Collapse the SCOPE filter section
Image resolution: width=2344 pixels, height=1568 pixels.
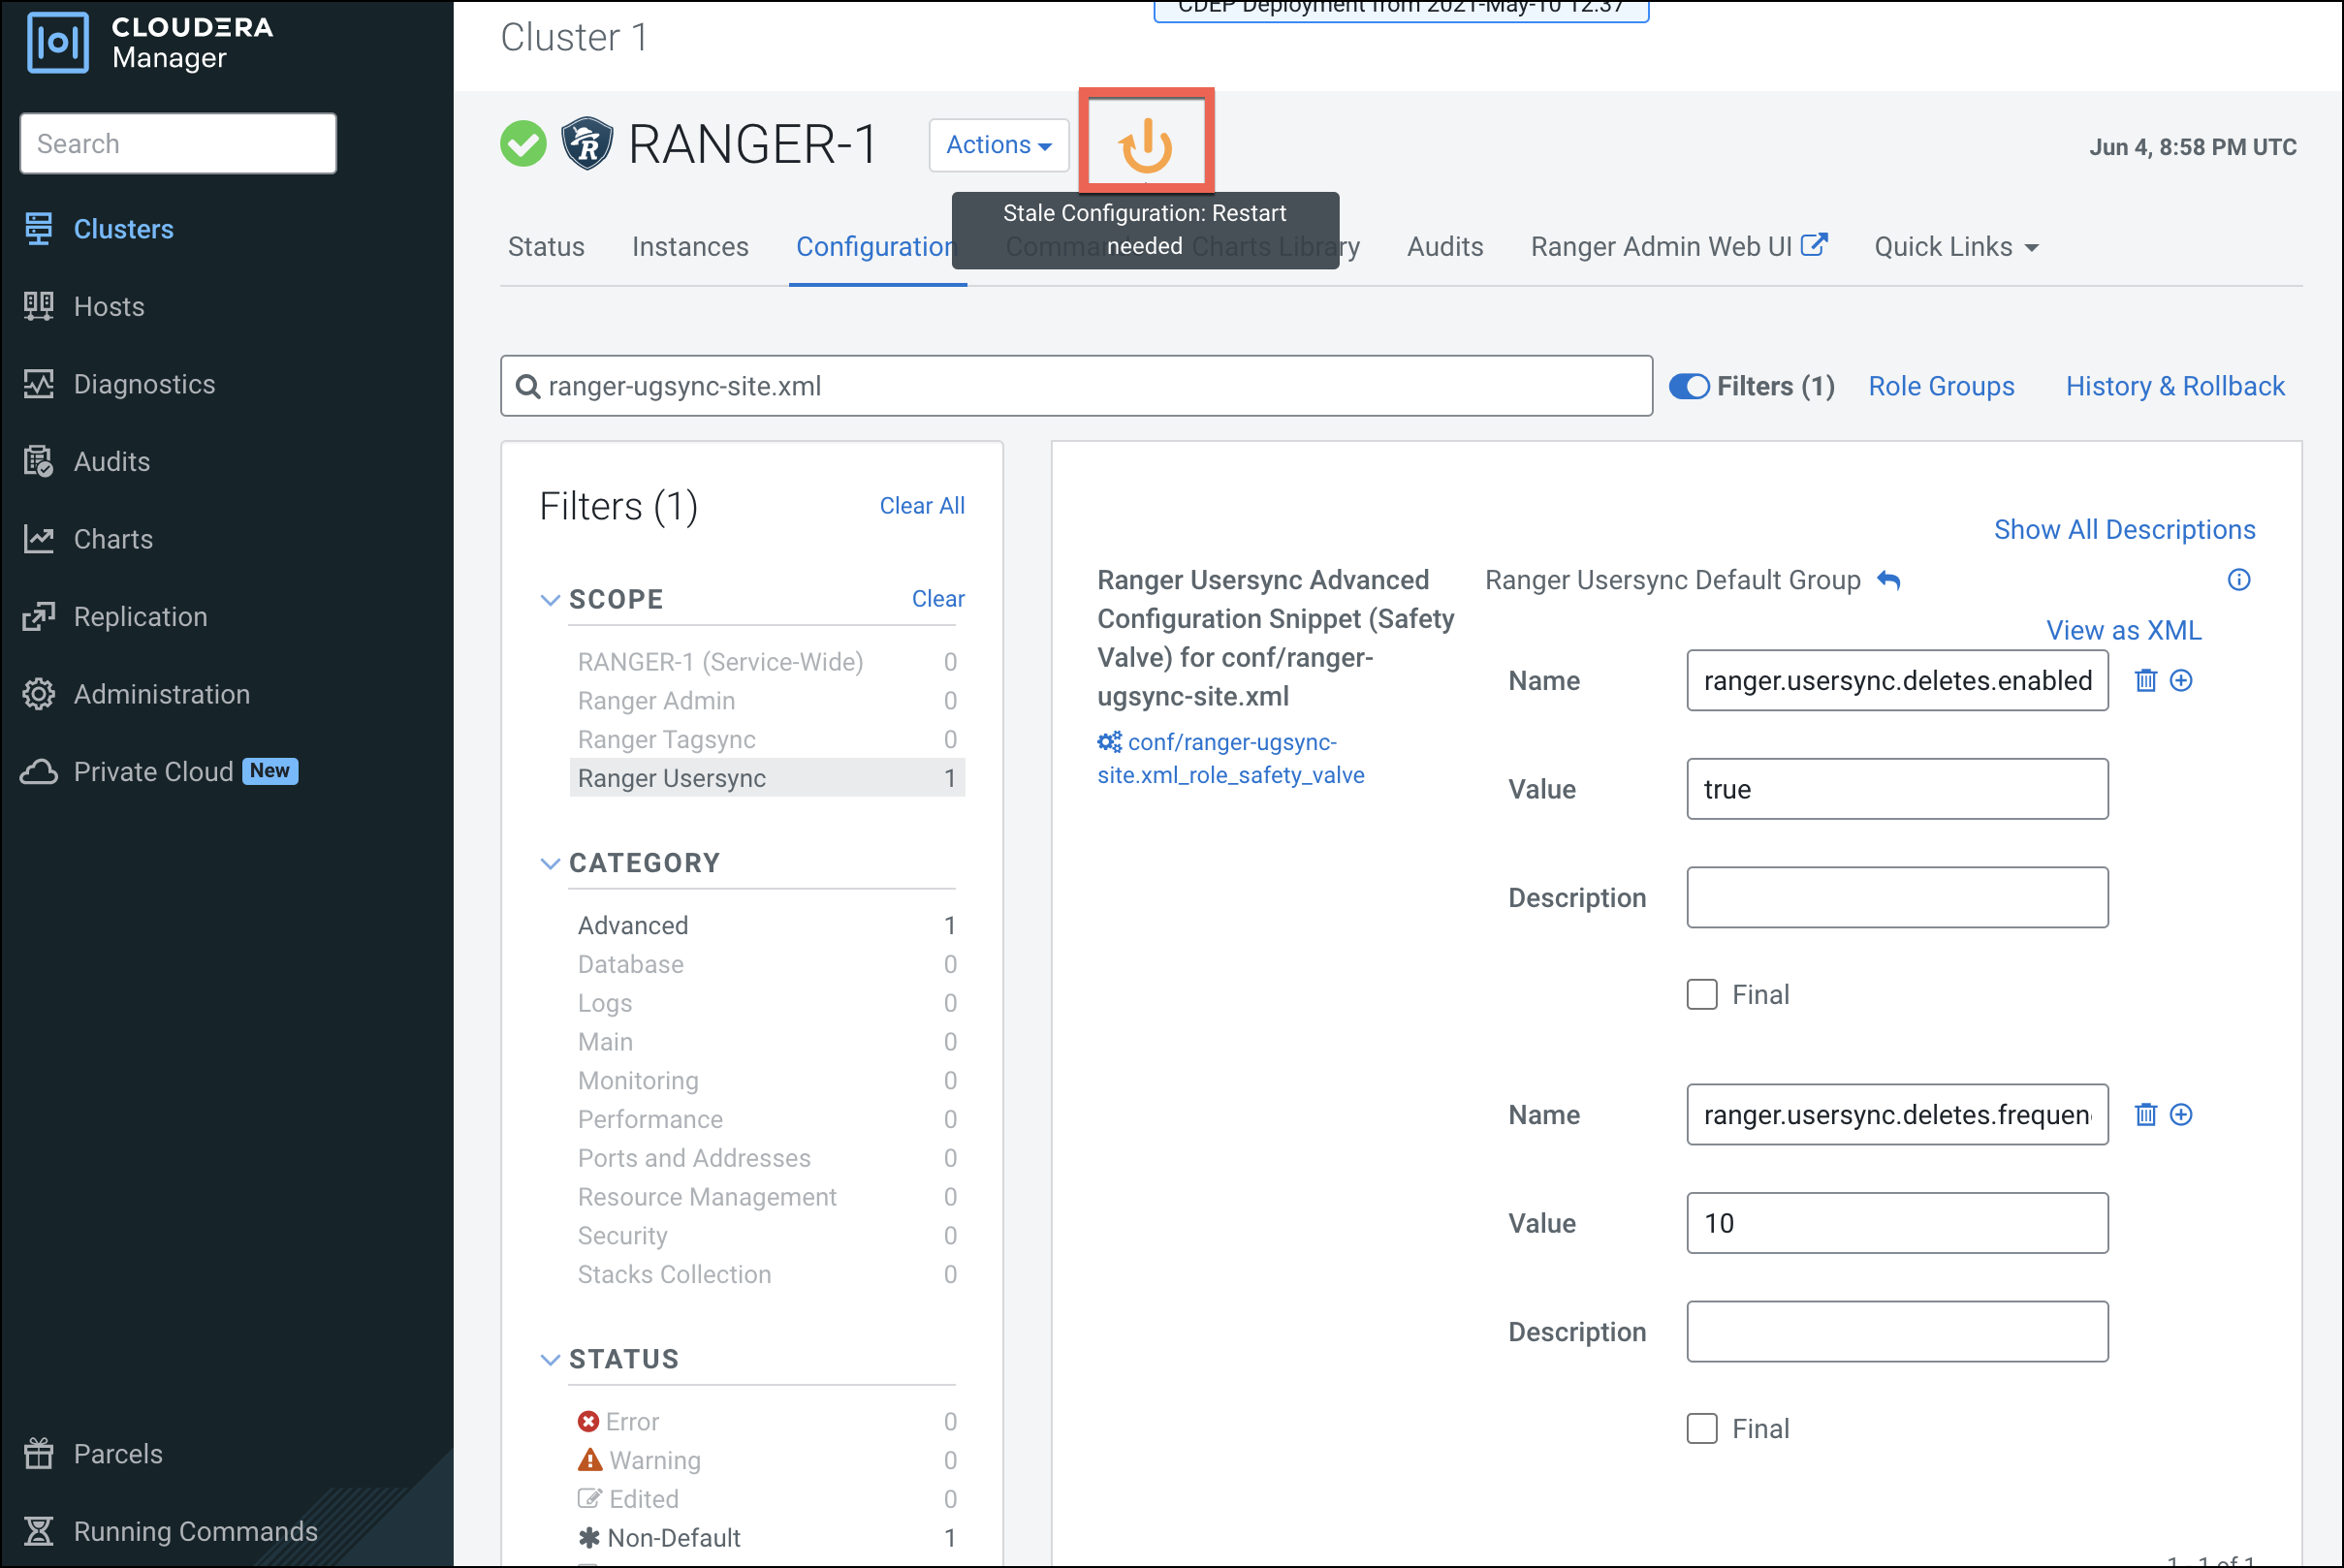[550, 600]
